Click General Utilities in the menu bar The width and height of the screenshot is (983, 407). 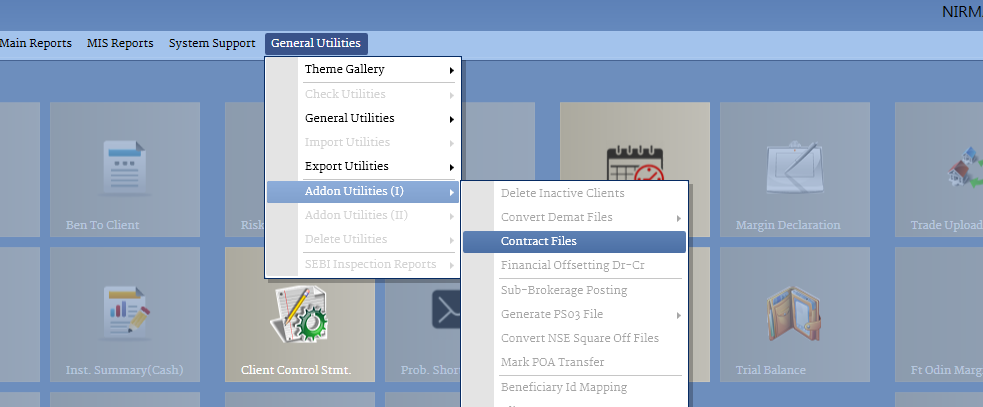[316, 44]
